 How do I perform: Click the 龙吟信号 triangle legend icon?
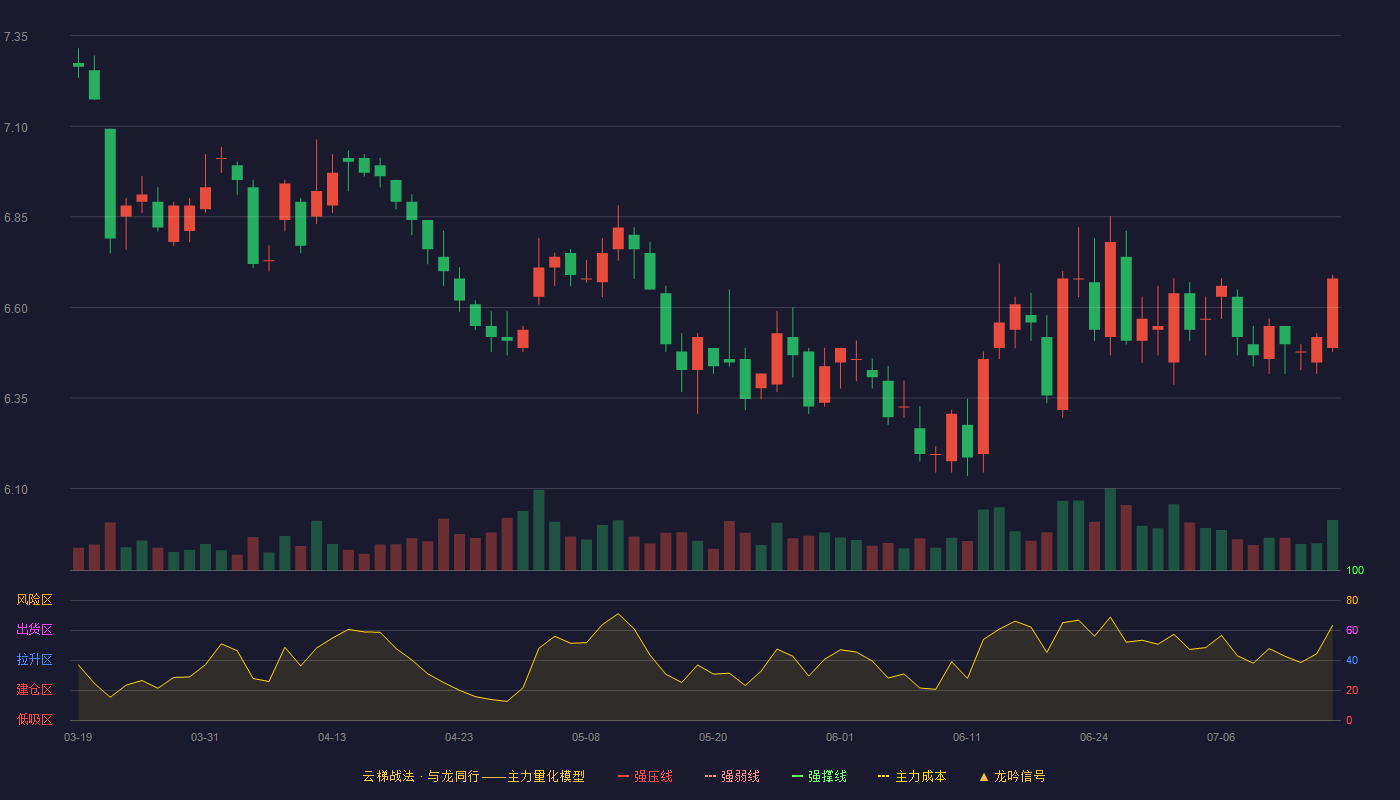coord(983,776)
